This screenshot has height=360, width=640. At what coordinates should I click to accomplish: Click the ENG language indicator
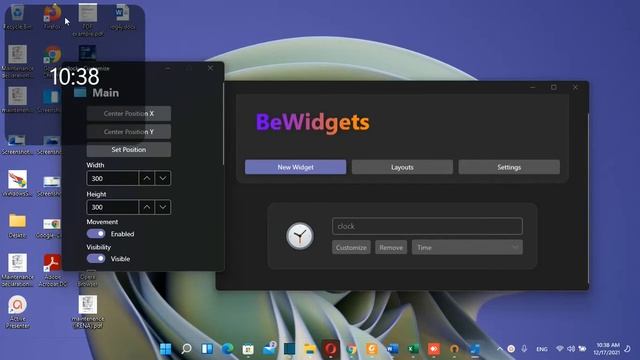point(542,349)
